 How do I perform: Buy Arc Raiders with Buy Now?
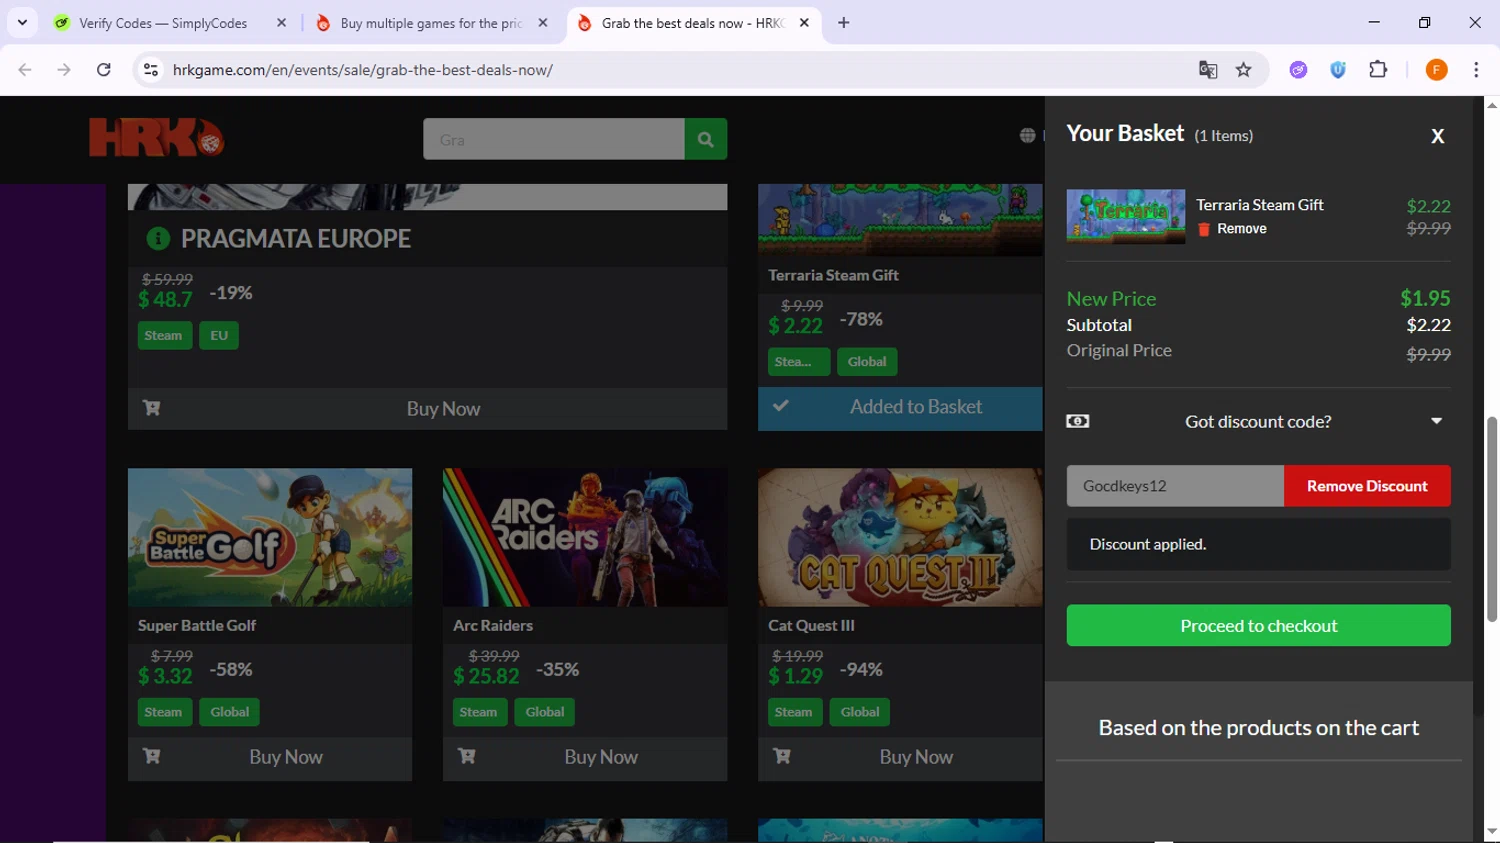point(585,757)
